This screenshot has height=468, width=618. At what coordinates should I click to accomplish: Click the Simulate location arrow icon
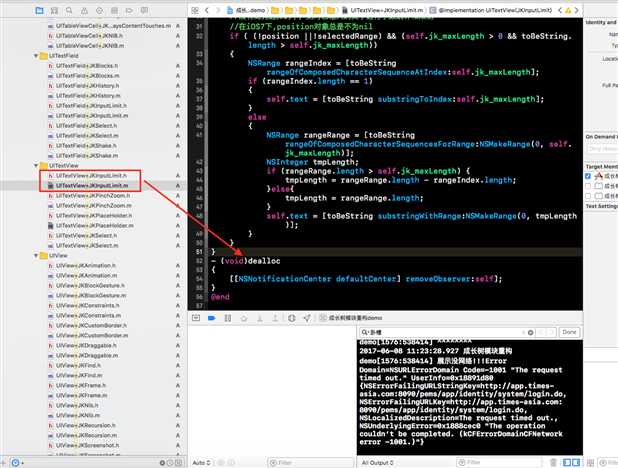(307, 318)
